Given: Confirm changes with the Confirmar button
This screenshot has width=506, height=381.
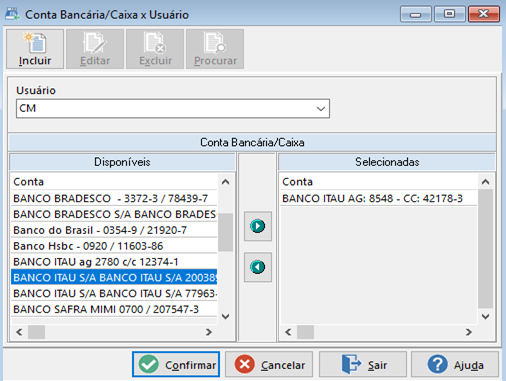Looking at the screenshot, I should pos(176,364).
